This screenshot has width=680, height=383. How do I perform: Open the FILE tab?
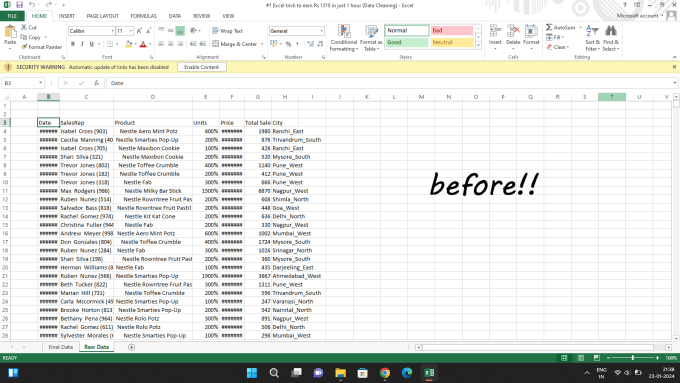pyautogui.click(x=12, y=16)
